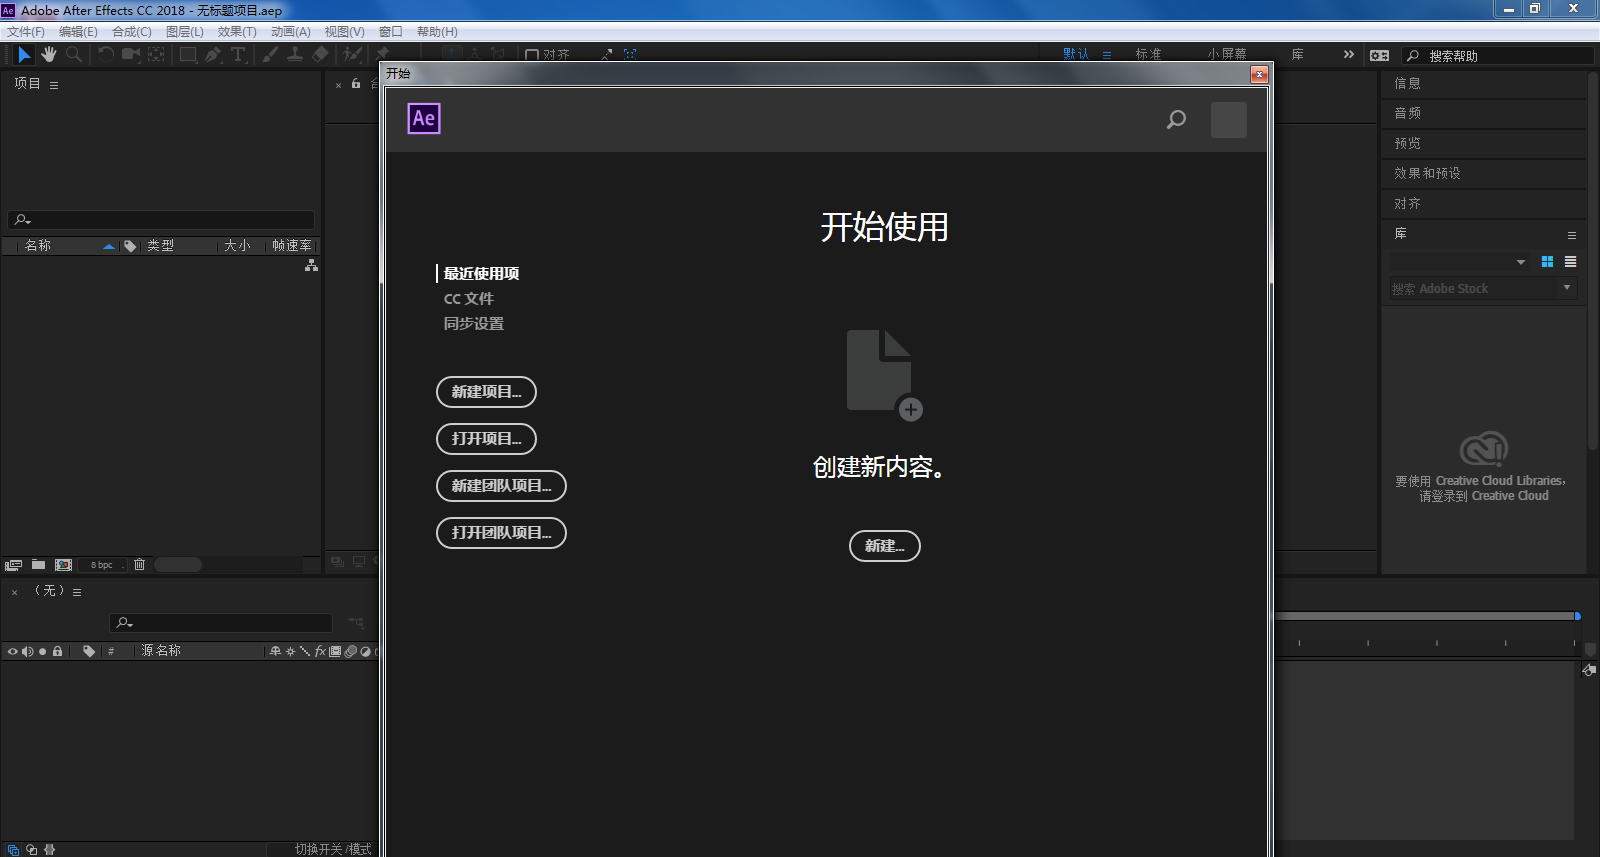This screenshot has width=1600, height=857.
Task: Sort project by 名称 column arrow
Action: click(109, 246)
